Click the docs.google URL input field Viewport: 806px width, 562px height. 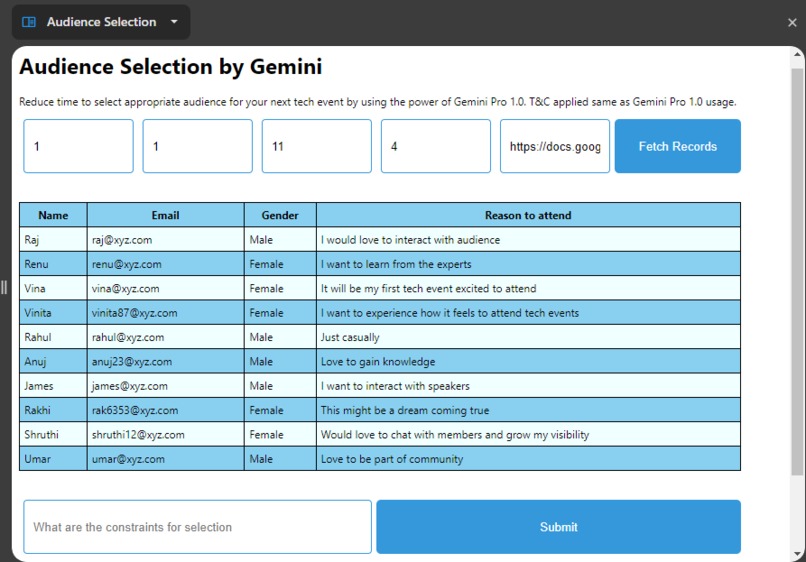pyautogui.click(x=555, y=147)
